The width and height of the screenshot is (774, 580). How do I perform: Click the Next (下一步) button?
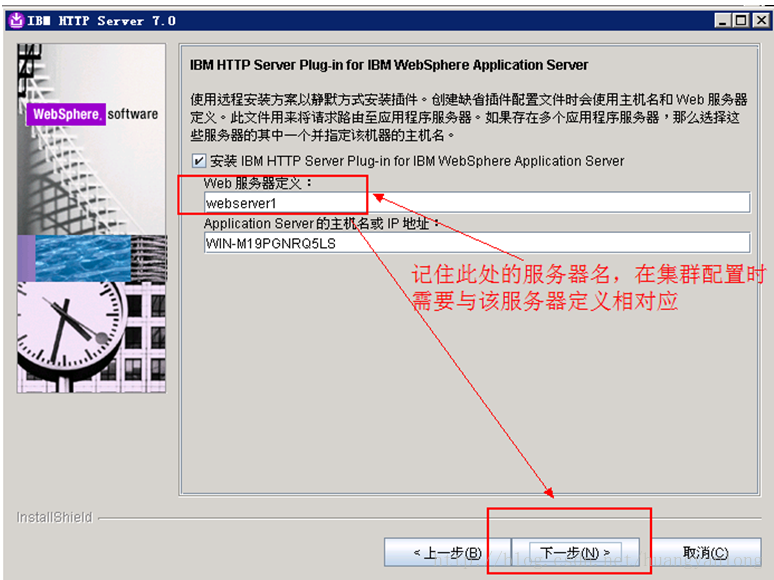click(576, 552)
